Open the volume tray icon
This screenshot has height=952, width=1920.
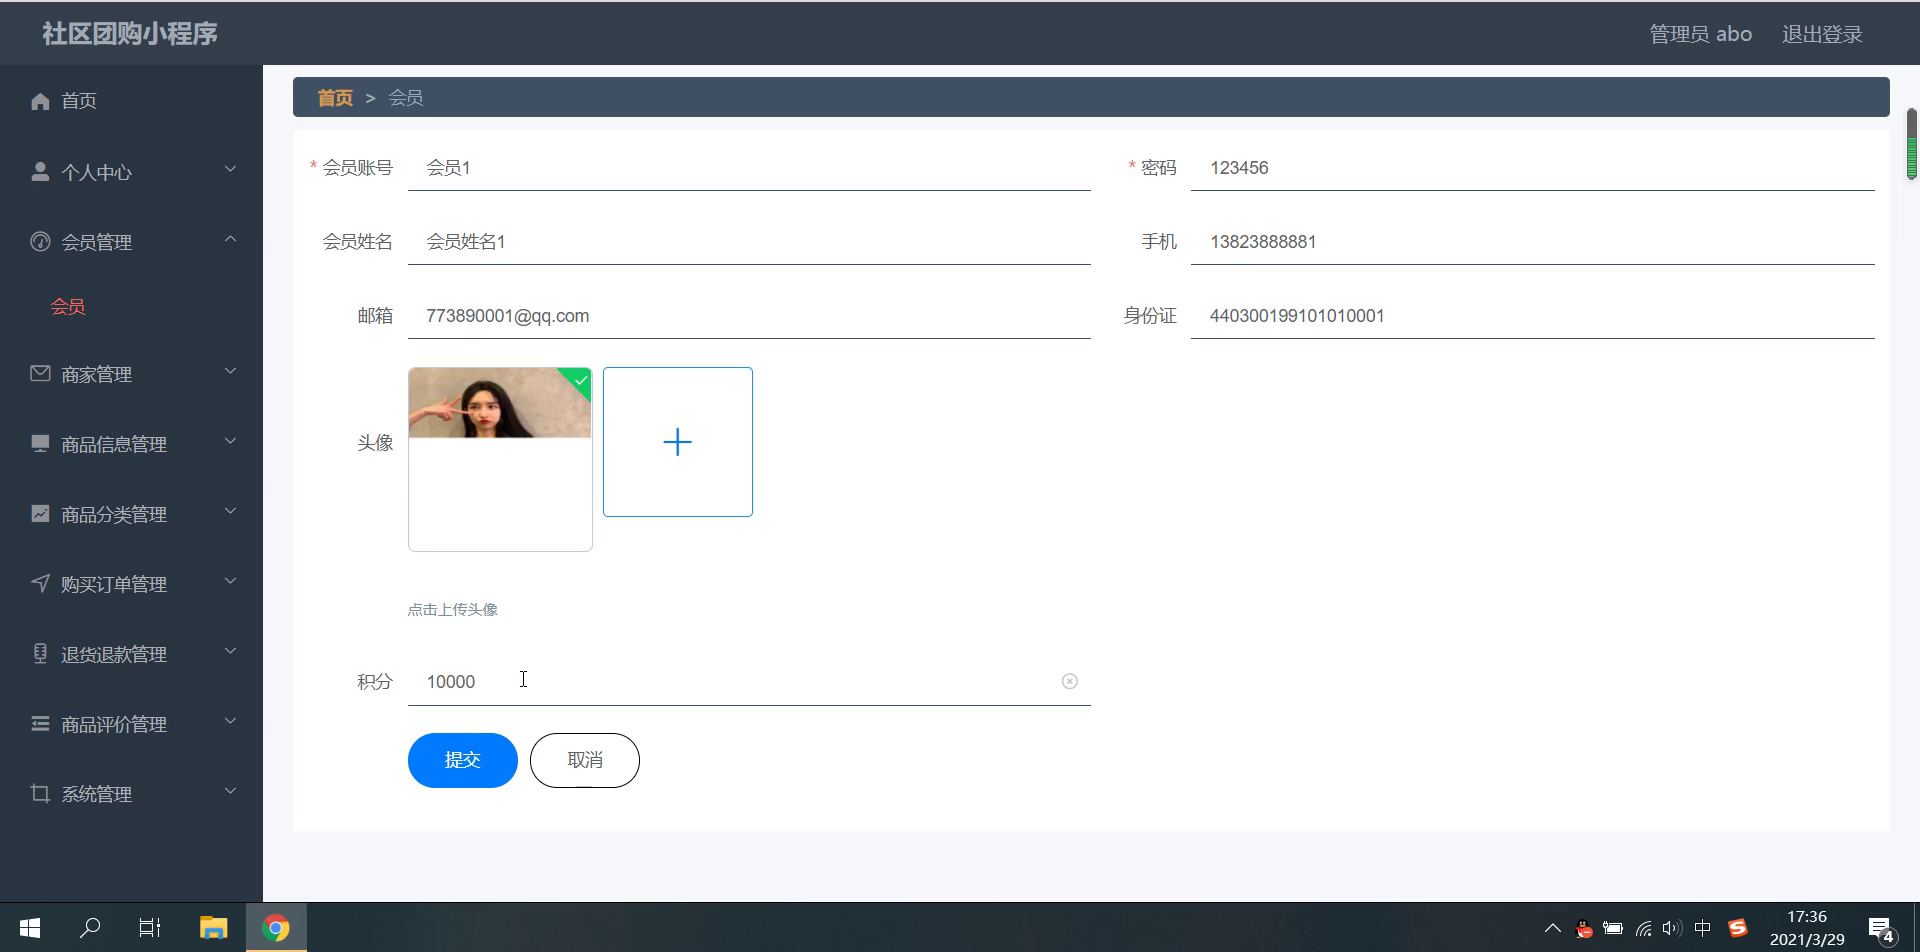[1672, 928]
